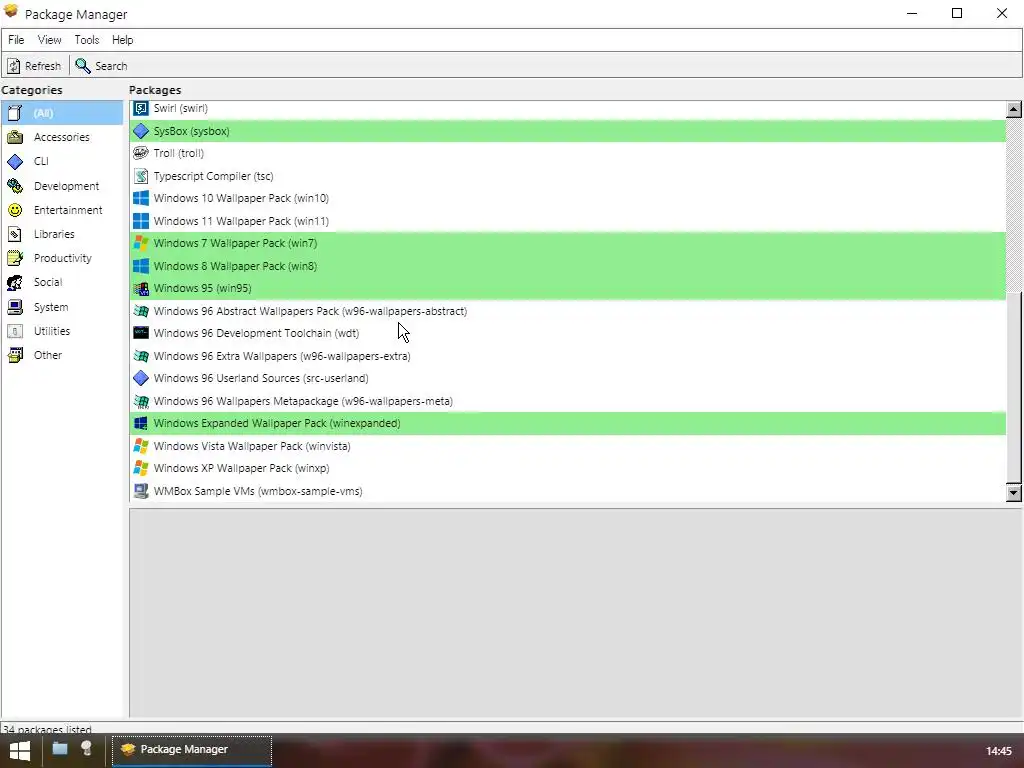1024x768 pixels.
Task: Select the Development category icon
Action: [x=15, y=186]
